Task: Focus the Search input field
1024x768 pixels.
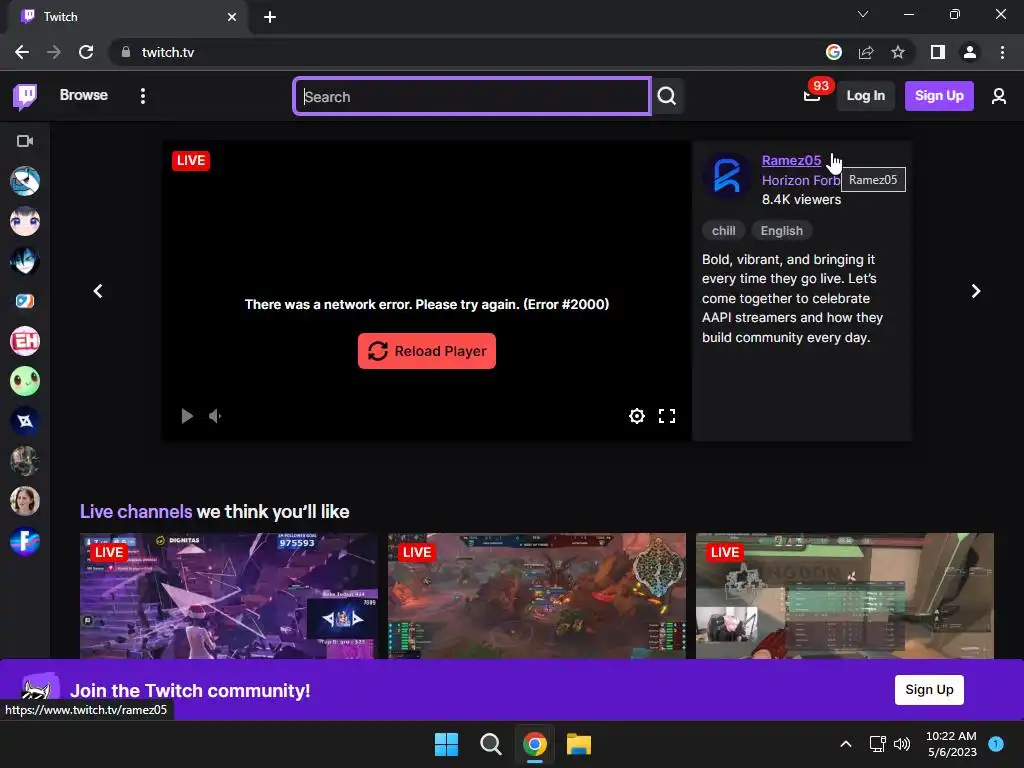Action: click(472, 97)
